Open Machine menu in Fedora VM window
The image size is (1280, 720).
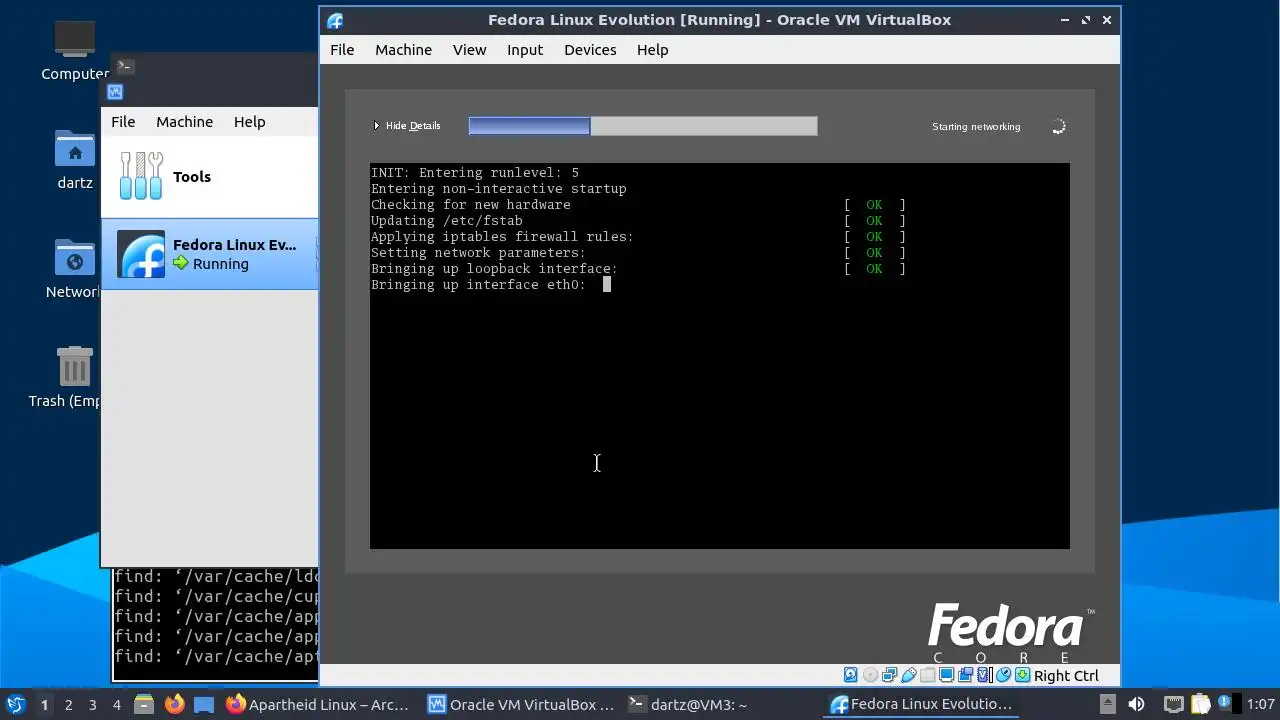tap(403, 50)
